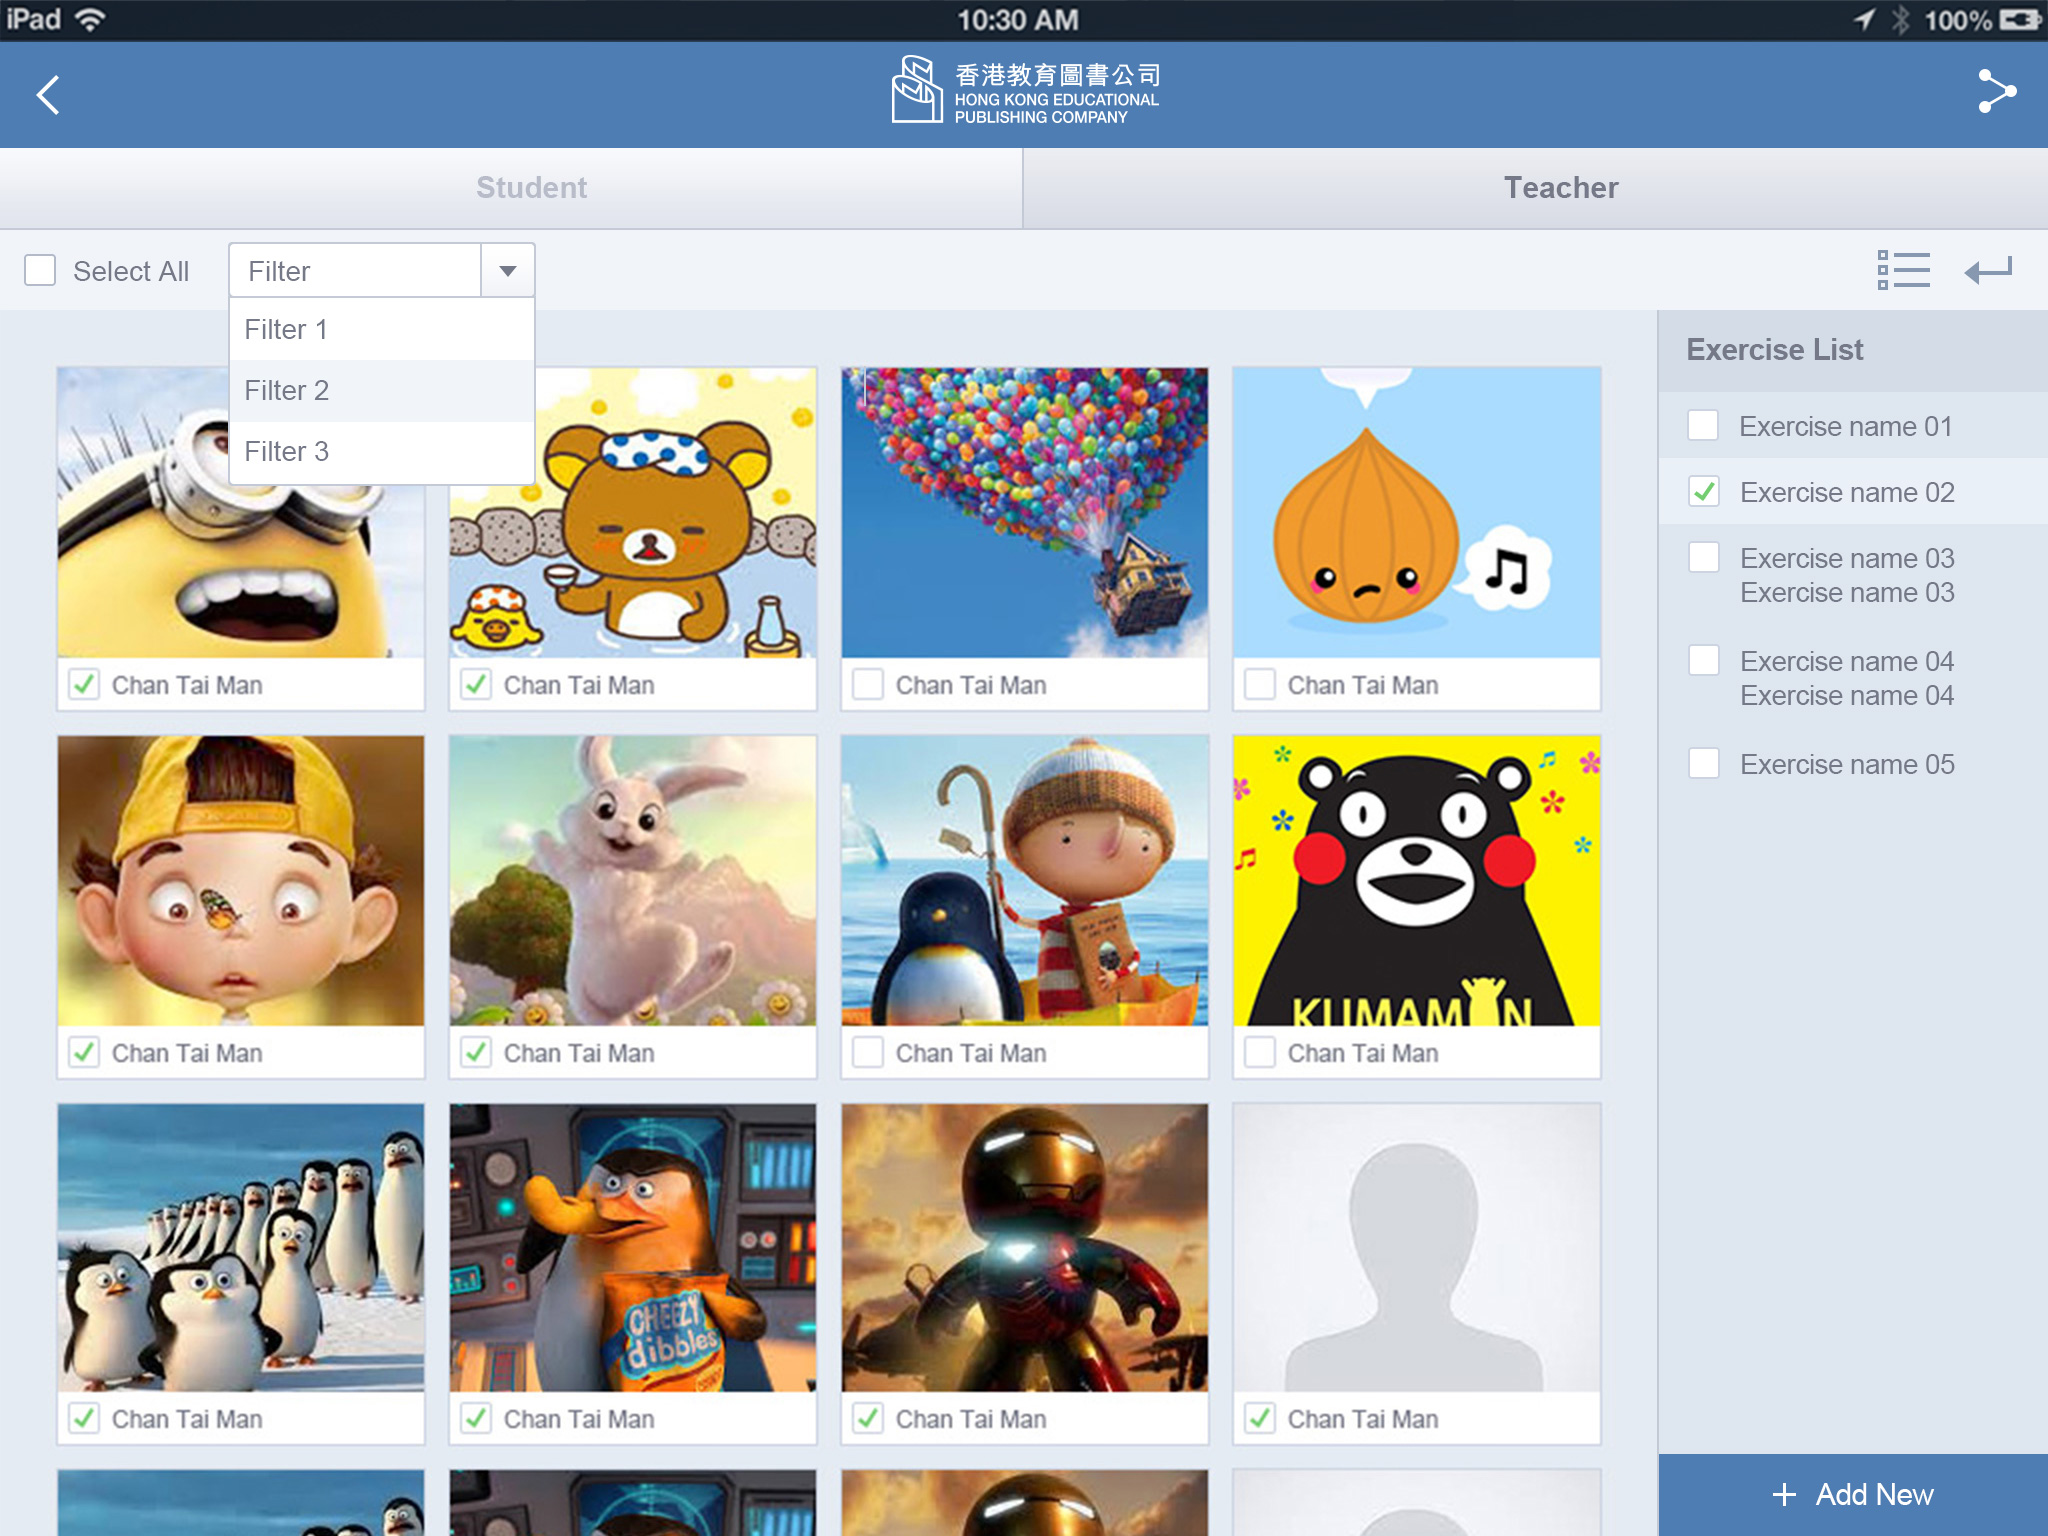
Task: Tap the plus icon beside Add New
Action: tap(1784, 1494)
